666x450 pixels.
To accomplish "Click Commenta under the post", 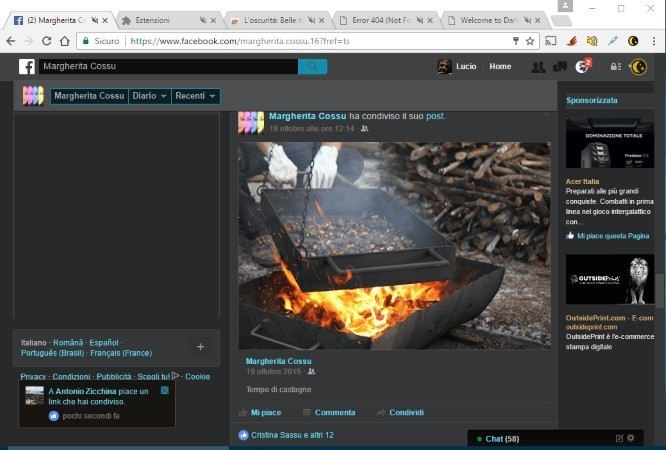I will pos(328,412).
